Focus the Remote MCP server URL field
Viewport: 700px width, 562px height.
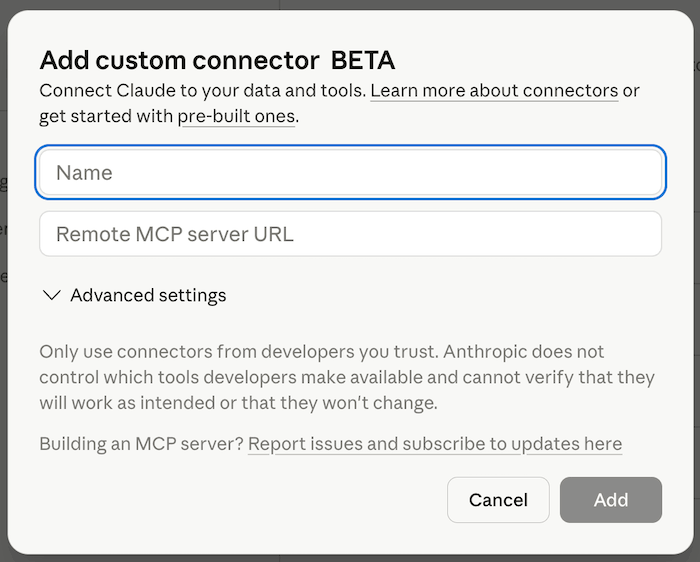click(x=350, y=234)
